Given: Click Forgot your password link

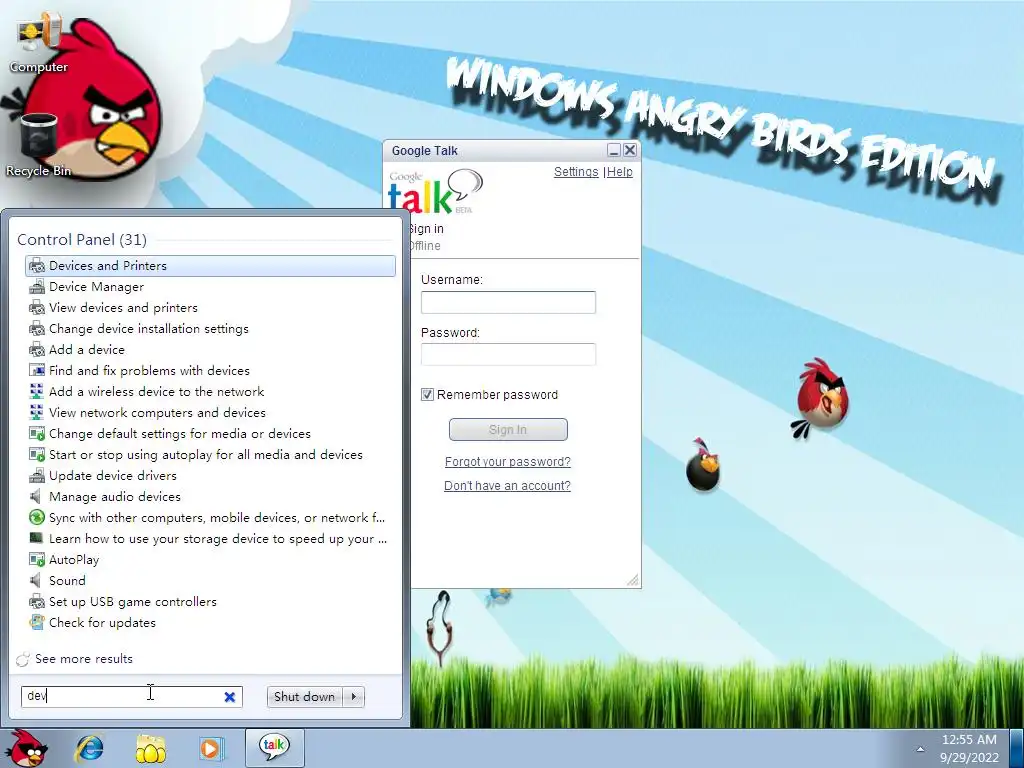Looking at the screenshot, I should pos(507,462).
